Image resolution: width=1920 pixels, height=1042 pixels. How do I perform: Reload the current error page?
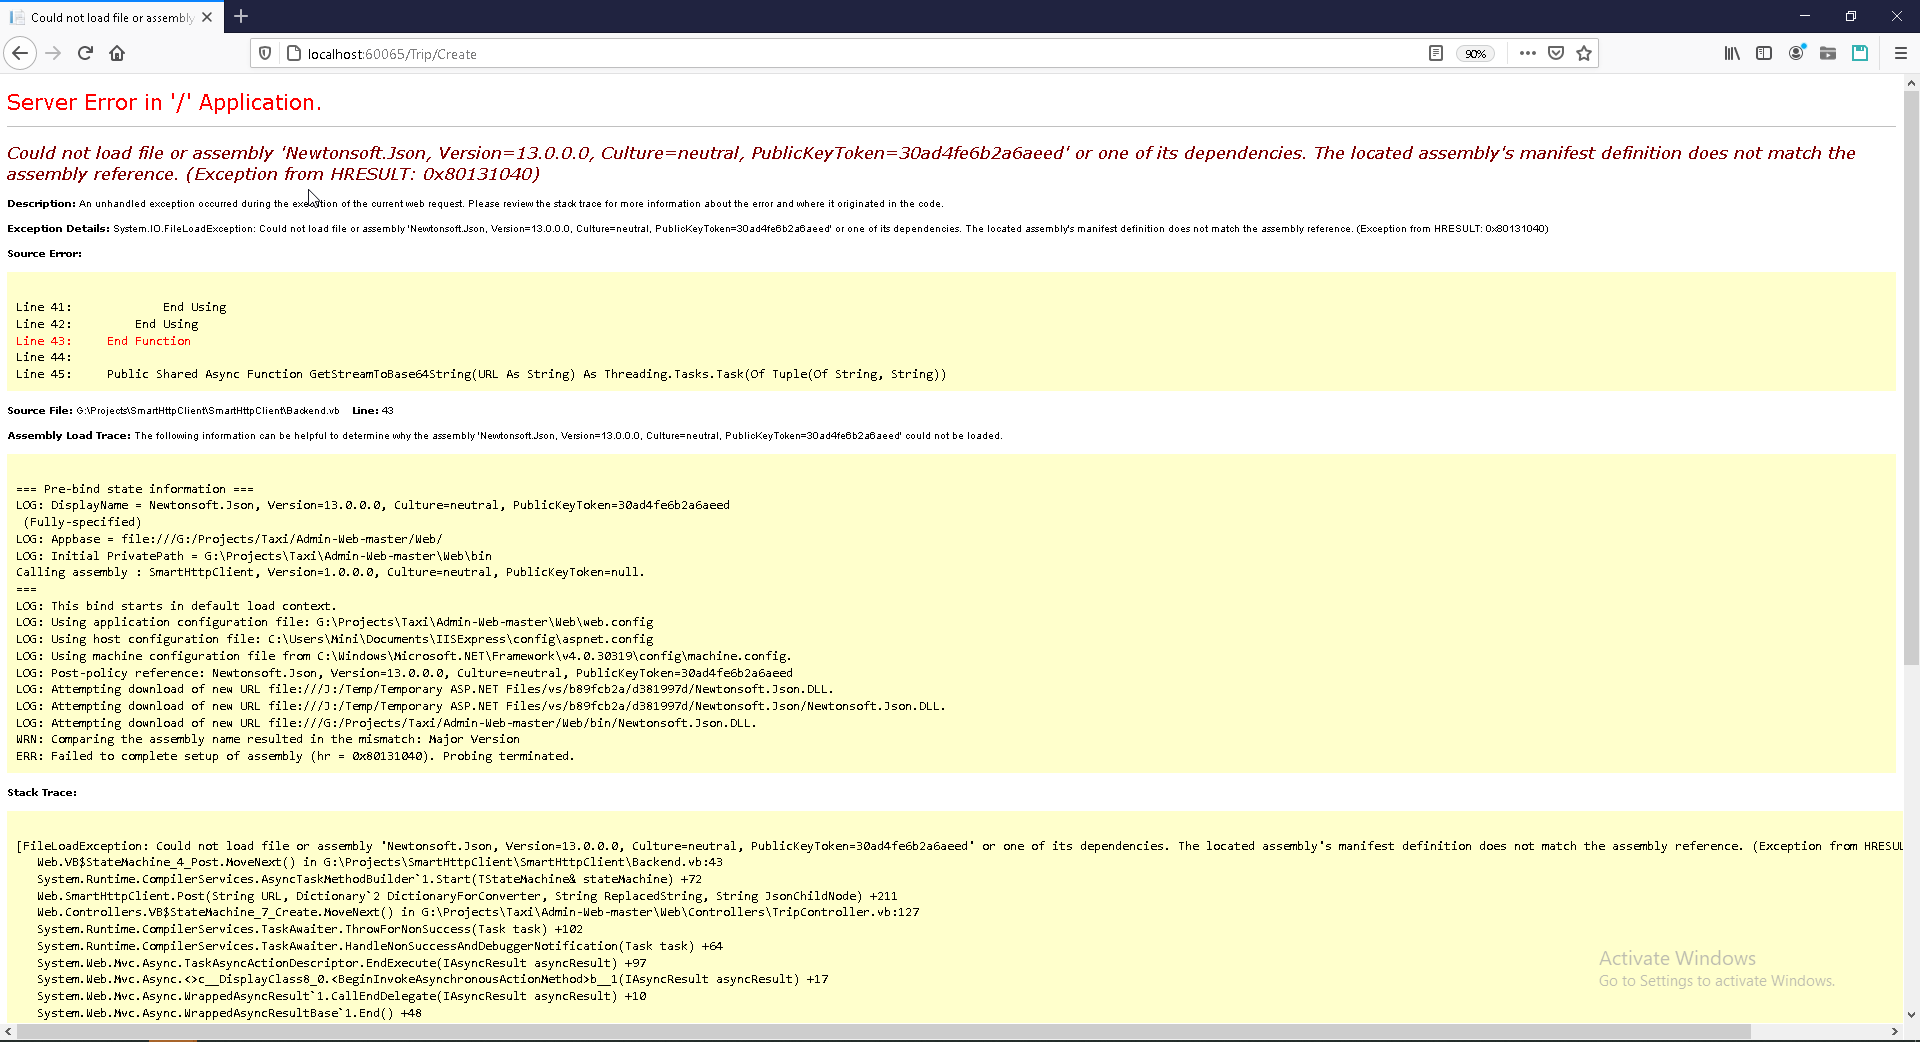(x=85, y=53)
